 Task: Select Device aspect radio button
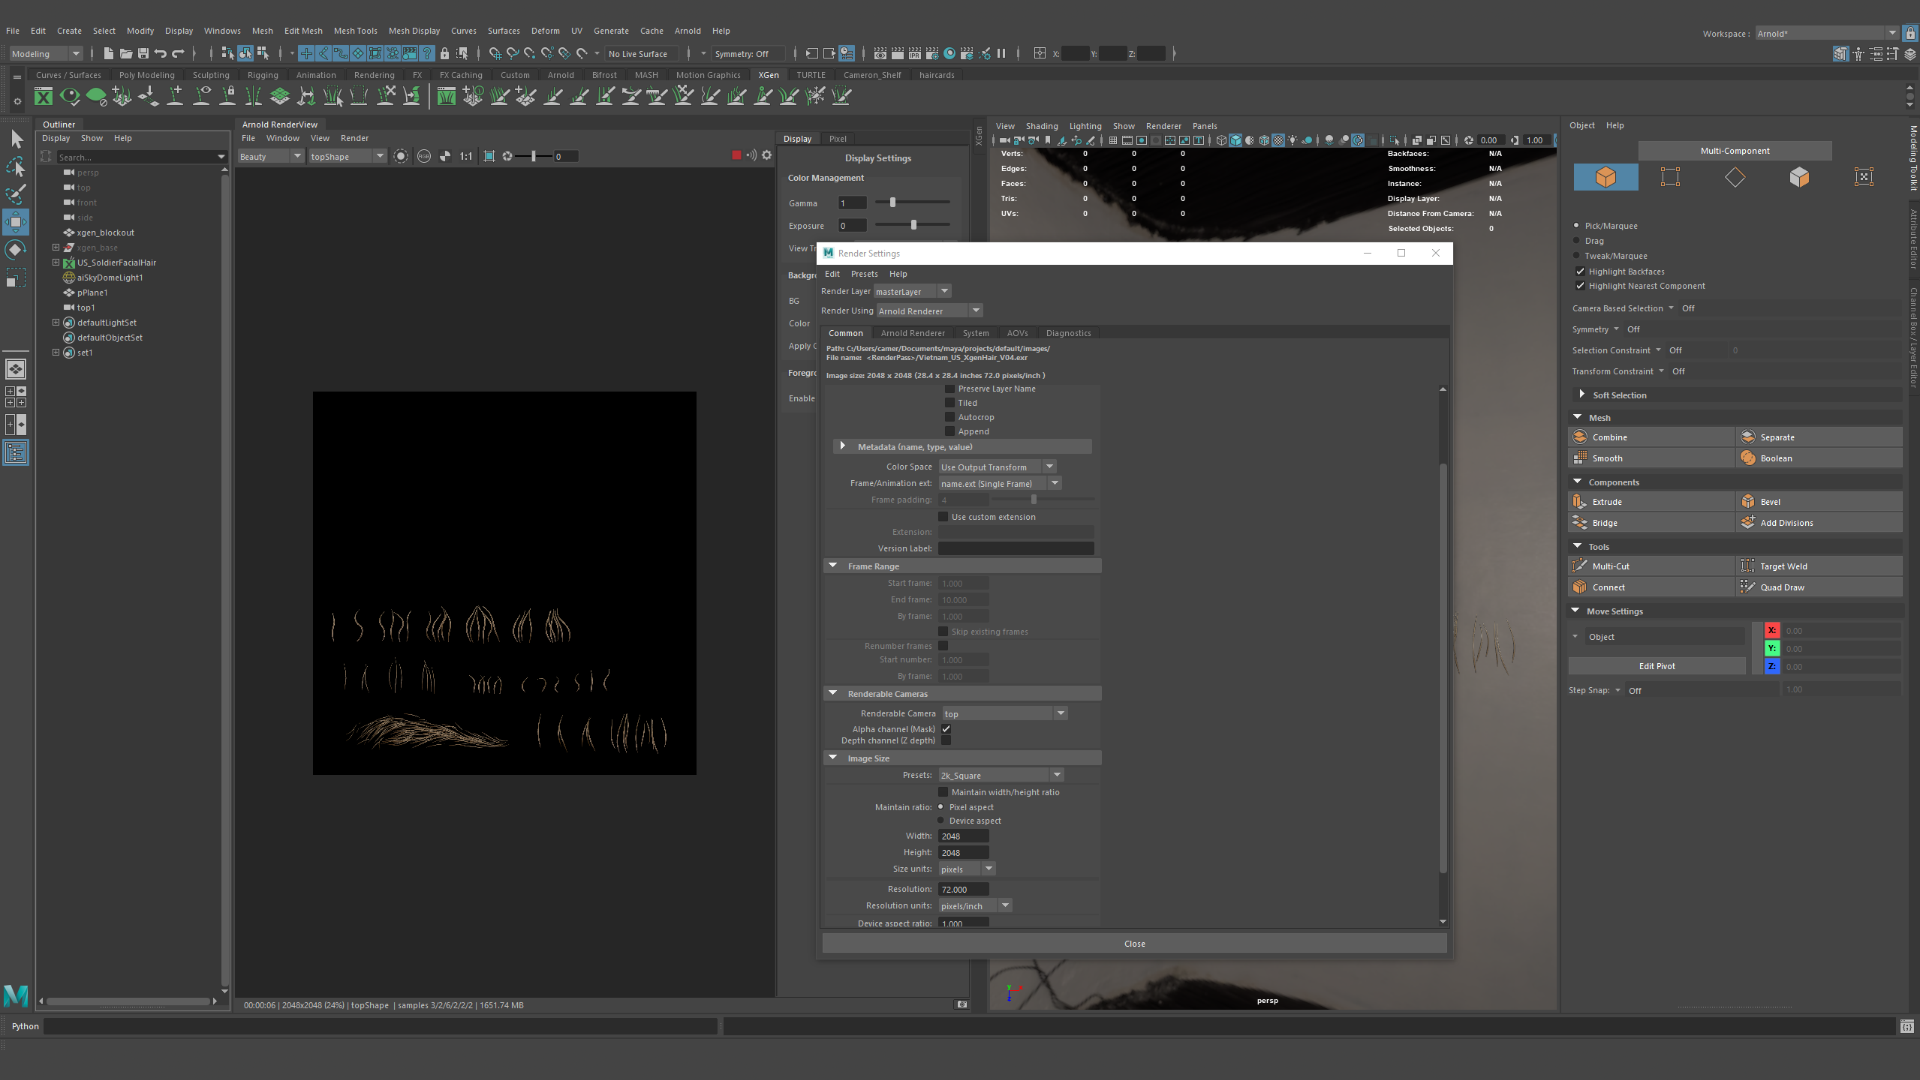coord(941,821)
